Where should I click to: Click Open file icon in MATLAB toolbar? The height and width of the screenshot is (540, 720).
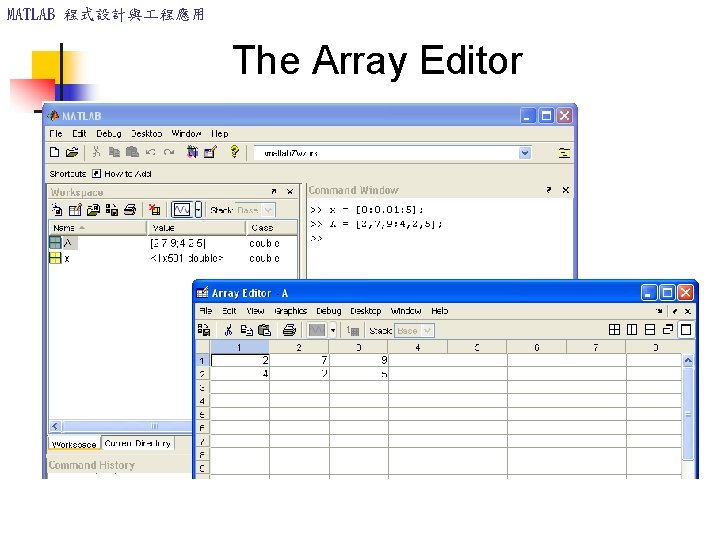pos(72,152)
